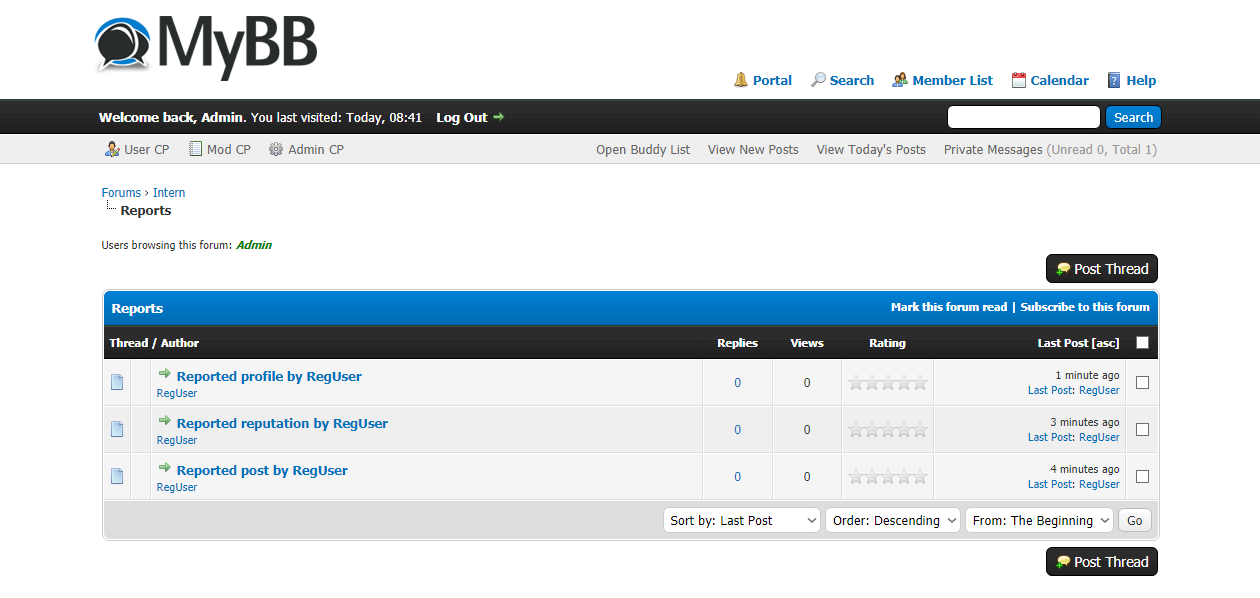
Task: Open Member List page
Action: point(953,80)
